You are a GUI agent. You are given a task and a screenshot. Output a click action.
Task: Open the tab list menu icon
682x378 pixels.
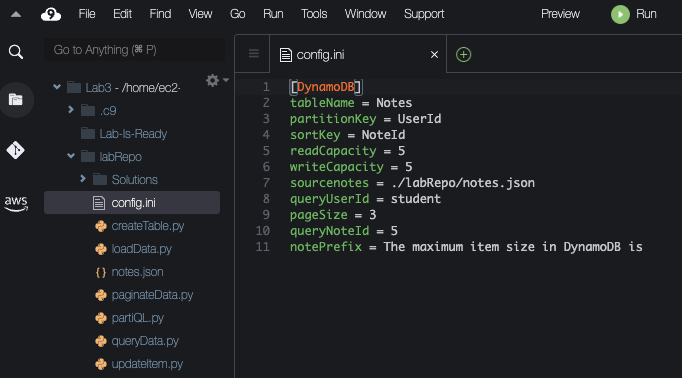254,54
